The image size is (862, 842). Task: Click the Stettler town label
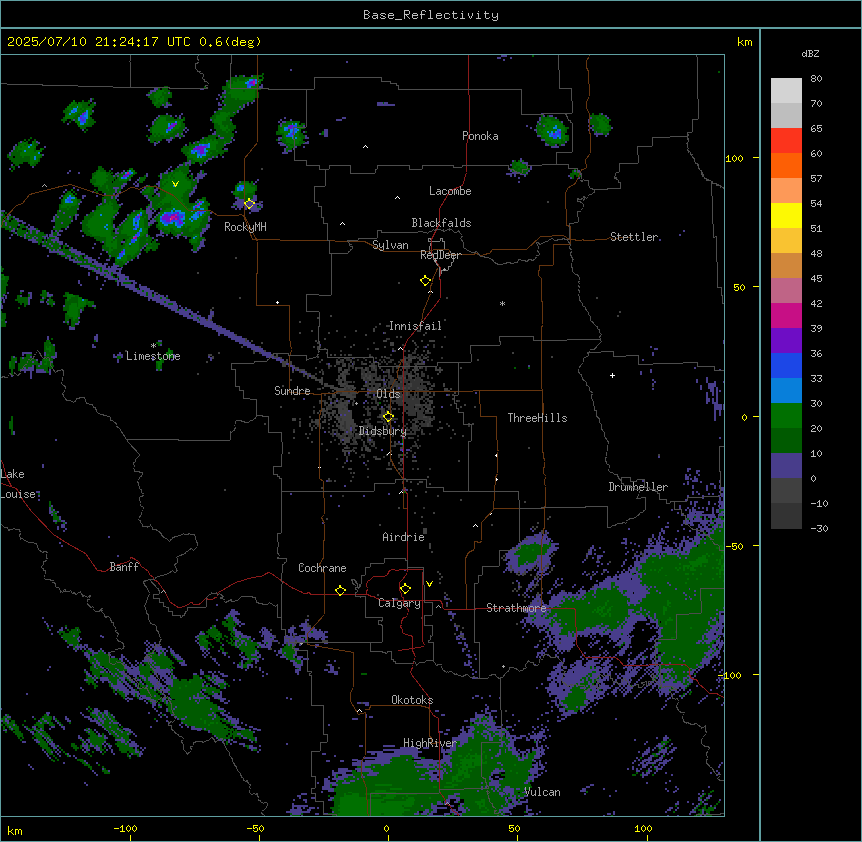point(633,237)
